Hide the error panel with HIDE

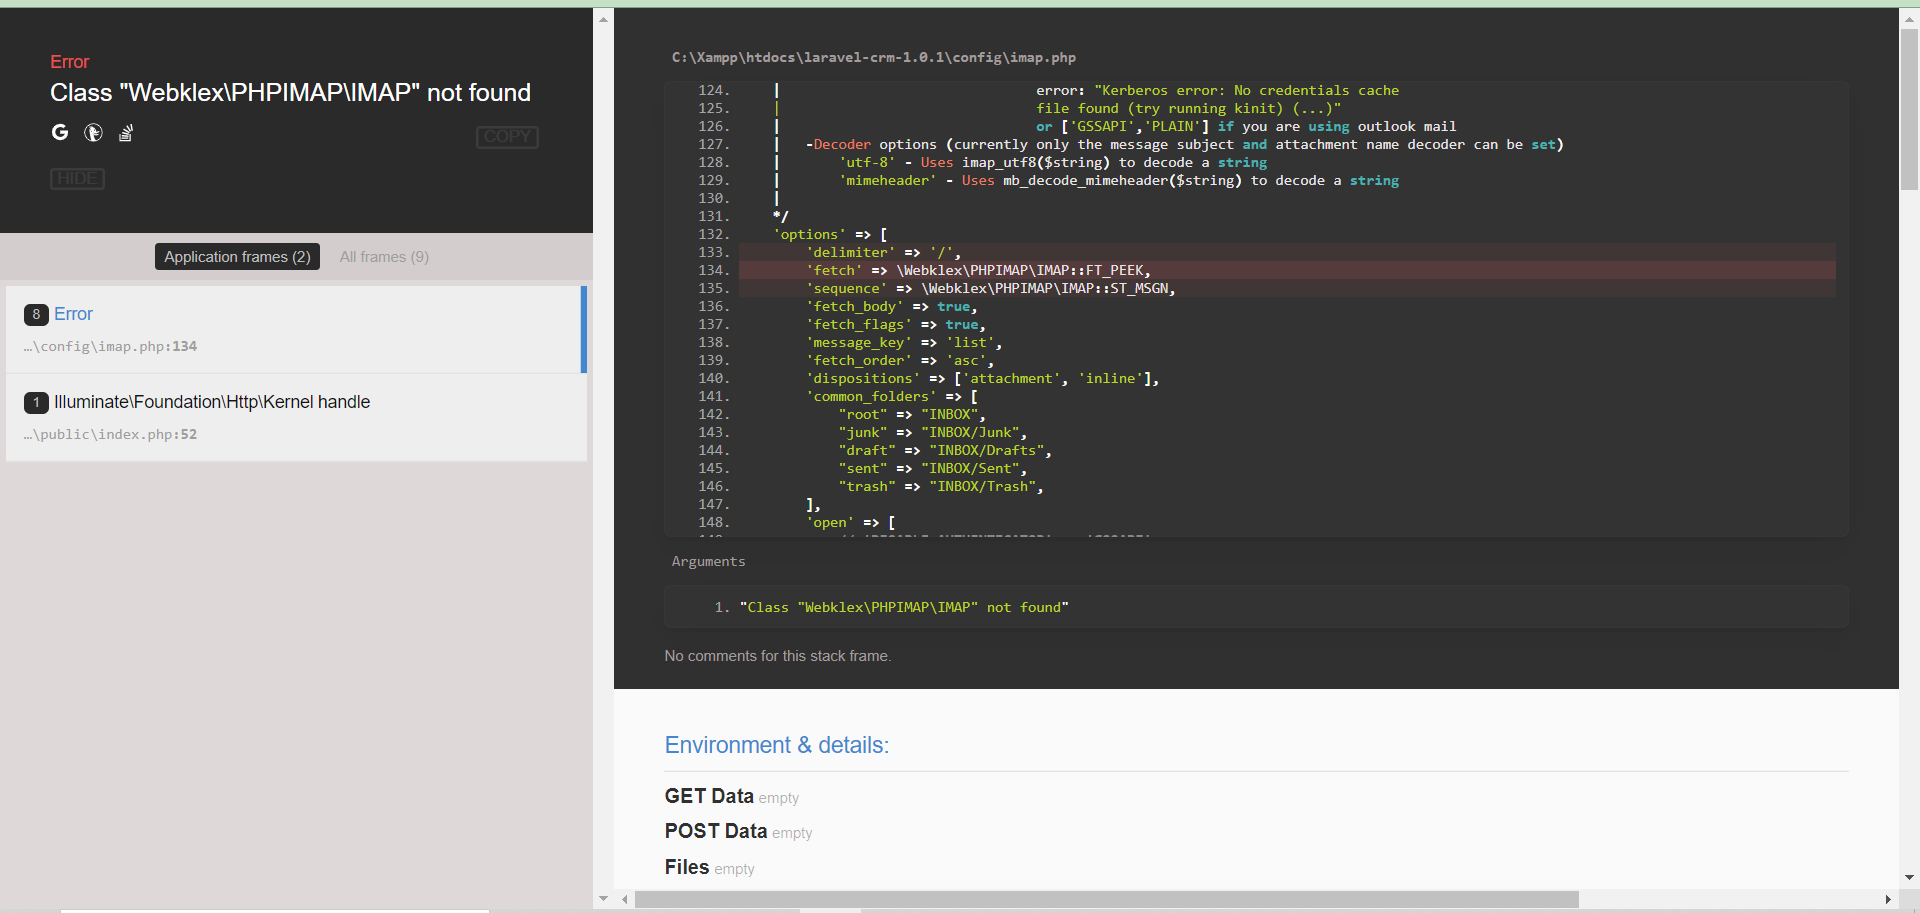77,178
